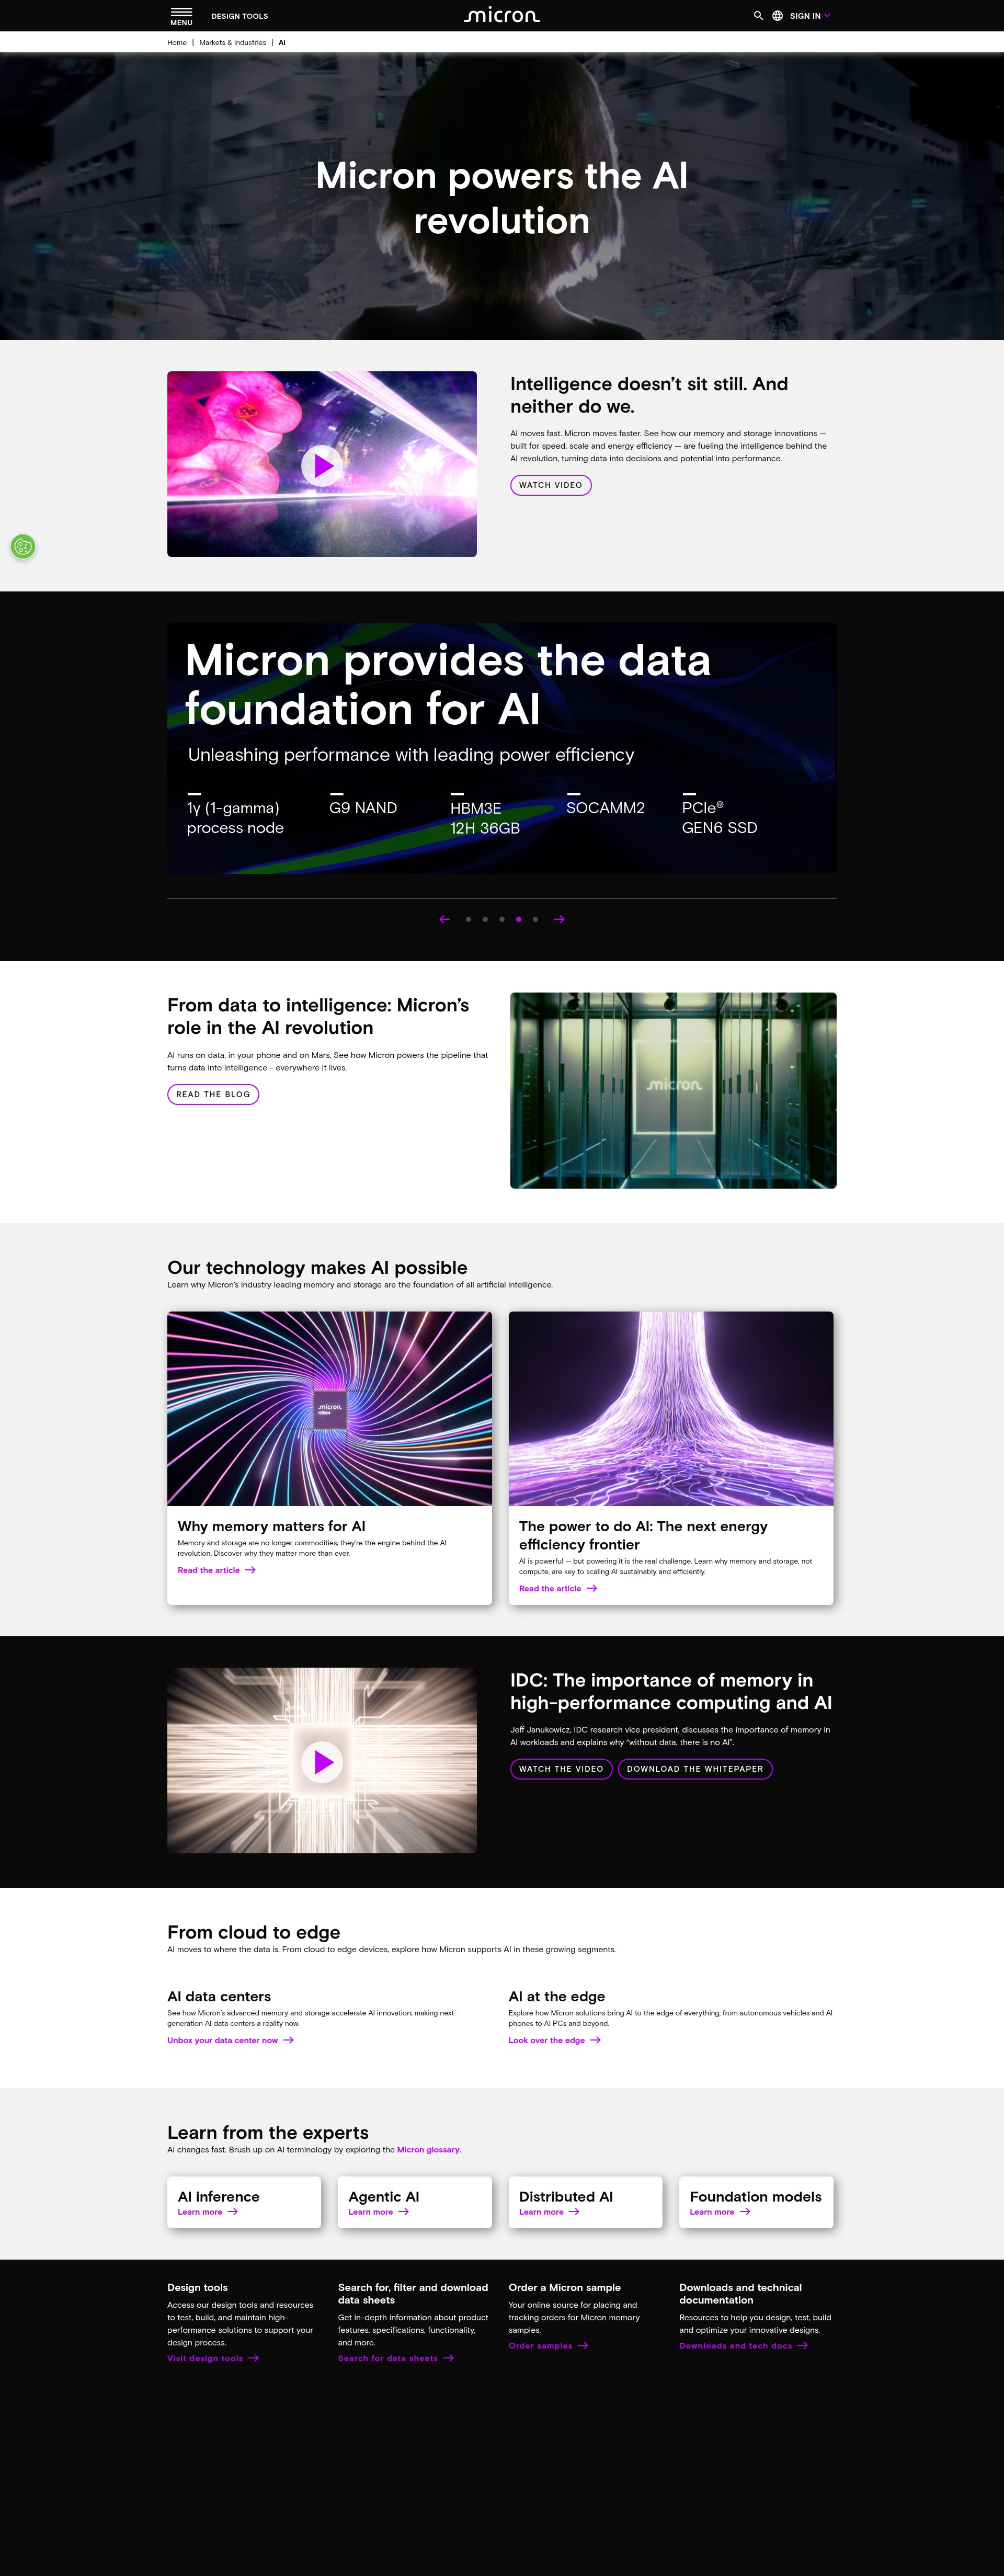Open the Micron data center image
This screenshot has height=2576, width=1004.
click(x=673, y=1090)
